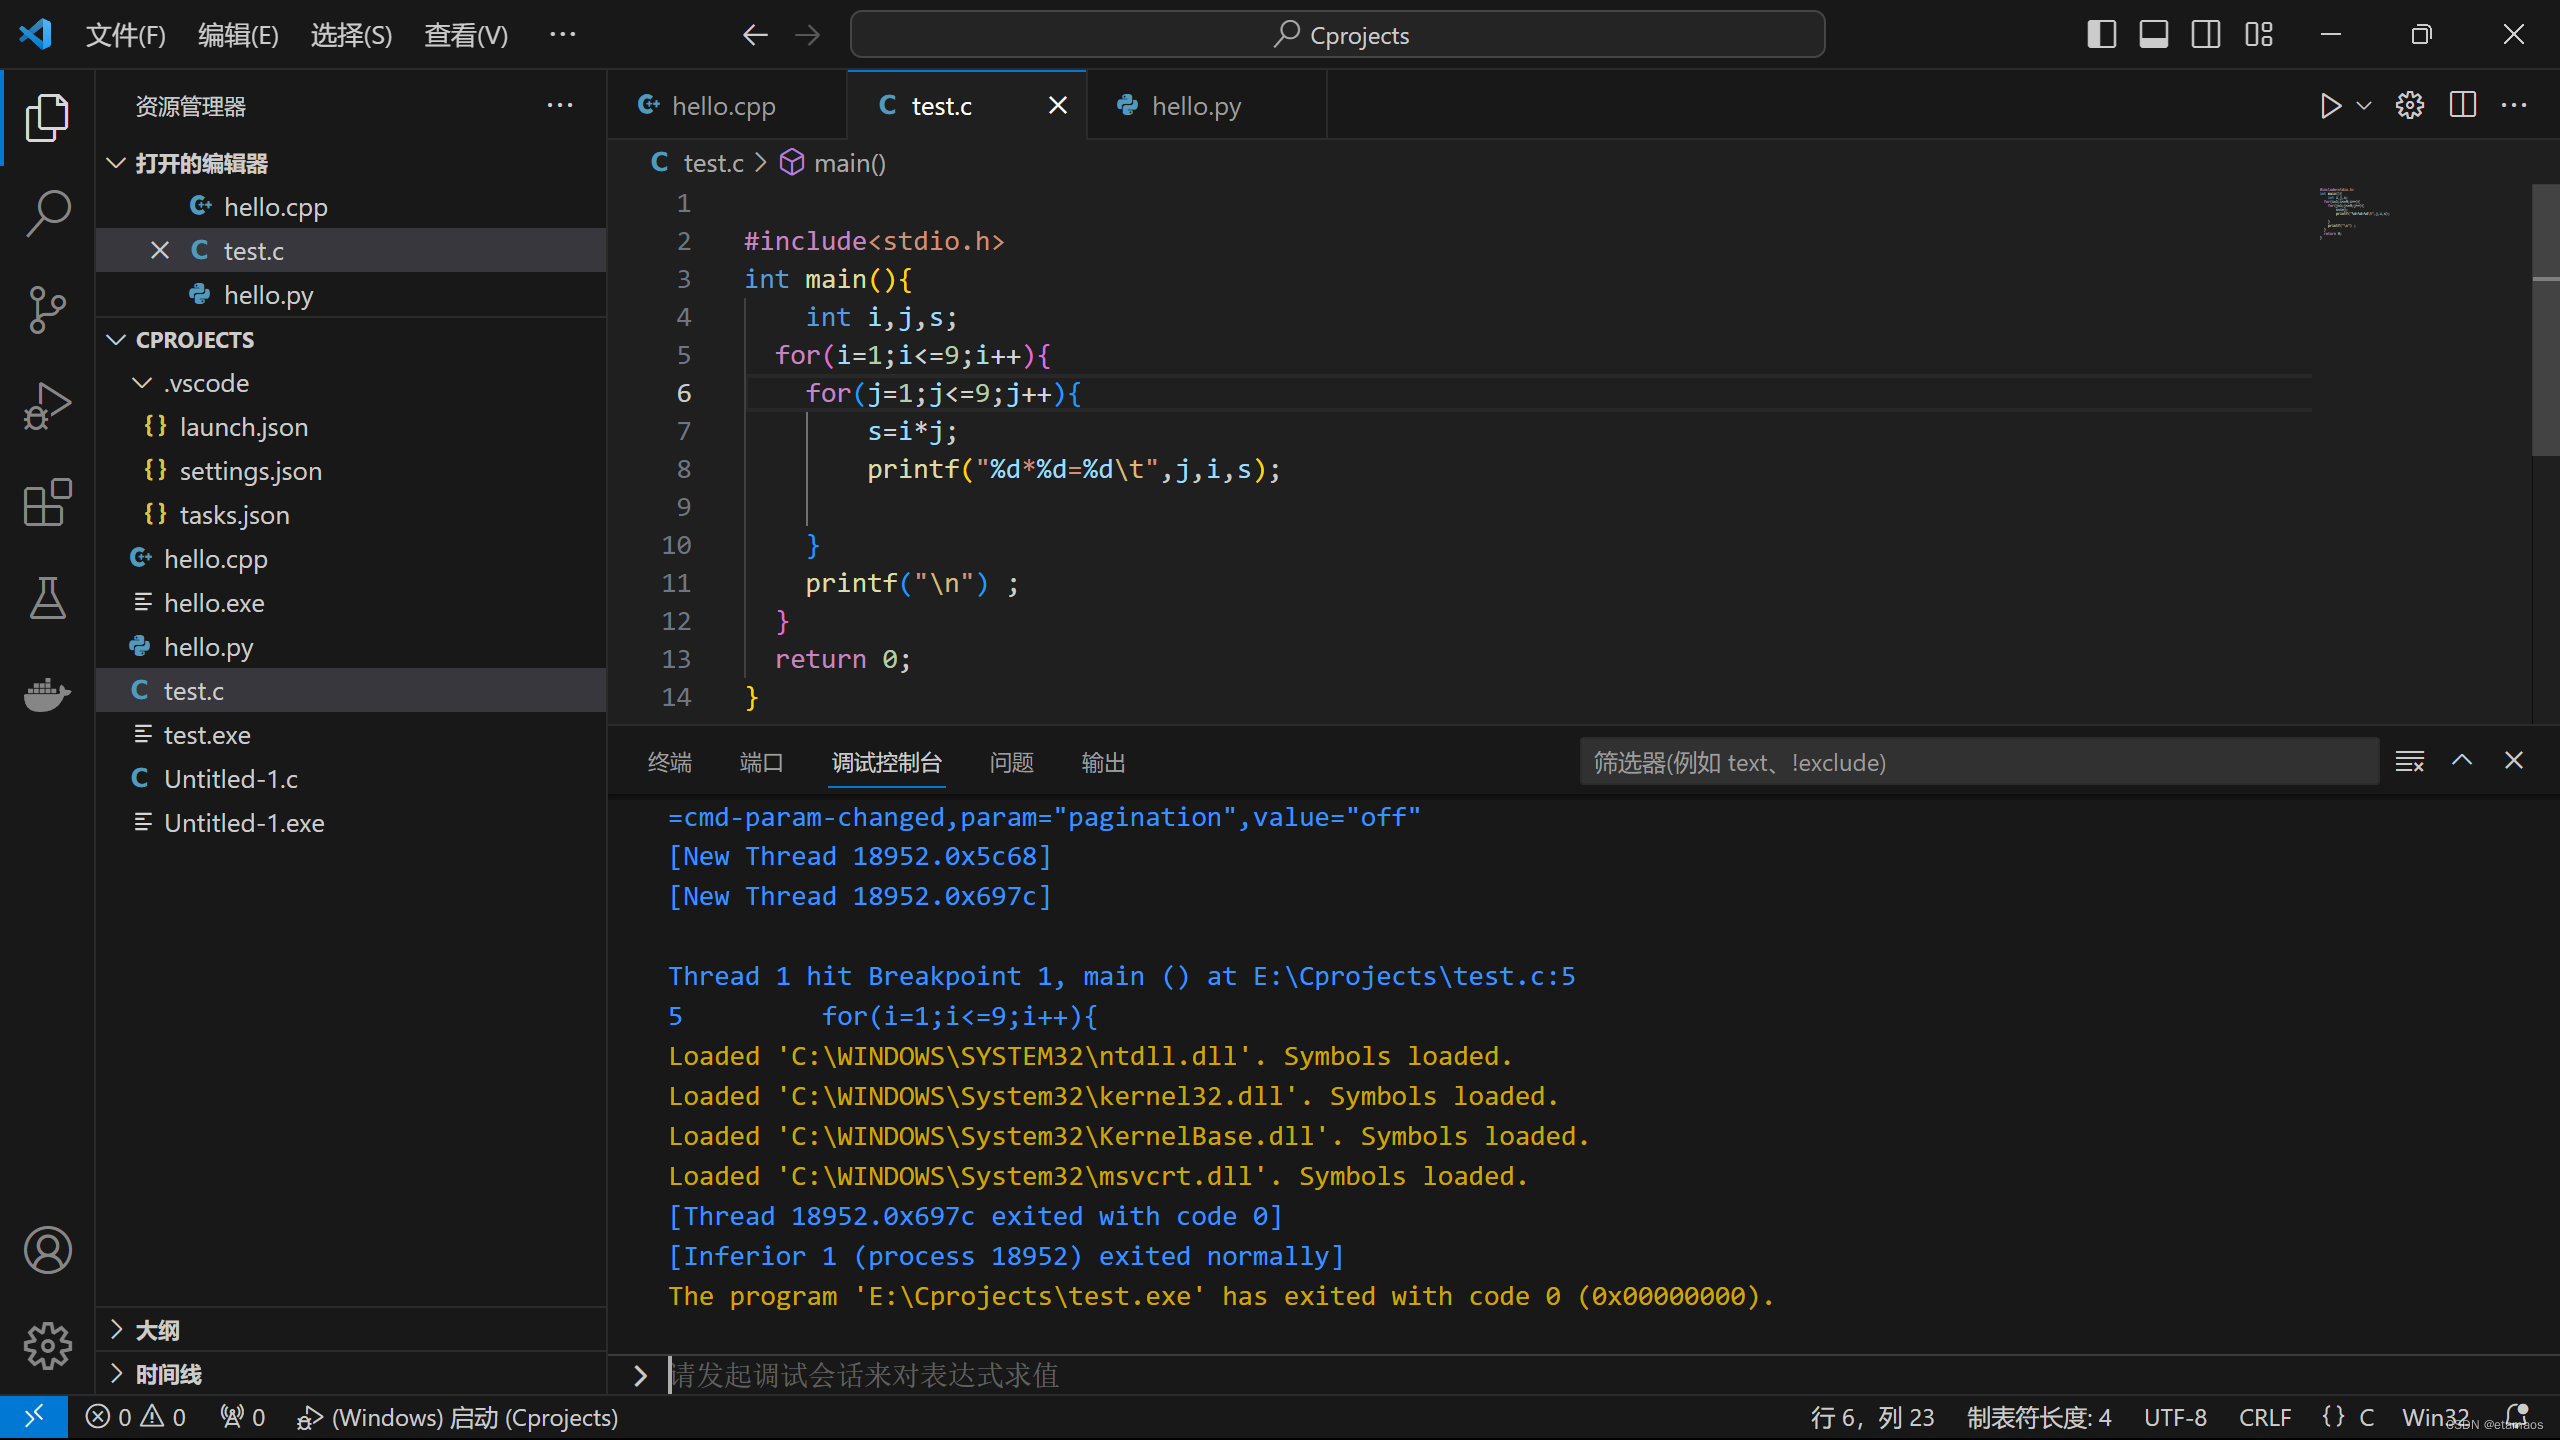
Task: Open the Testing flask view
Action: [47, 598]
